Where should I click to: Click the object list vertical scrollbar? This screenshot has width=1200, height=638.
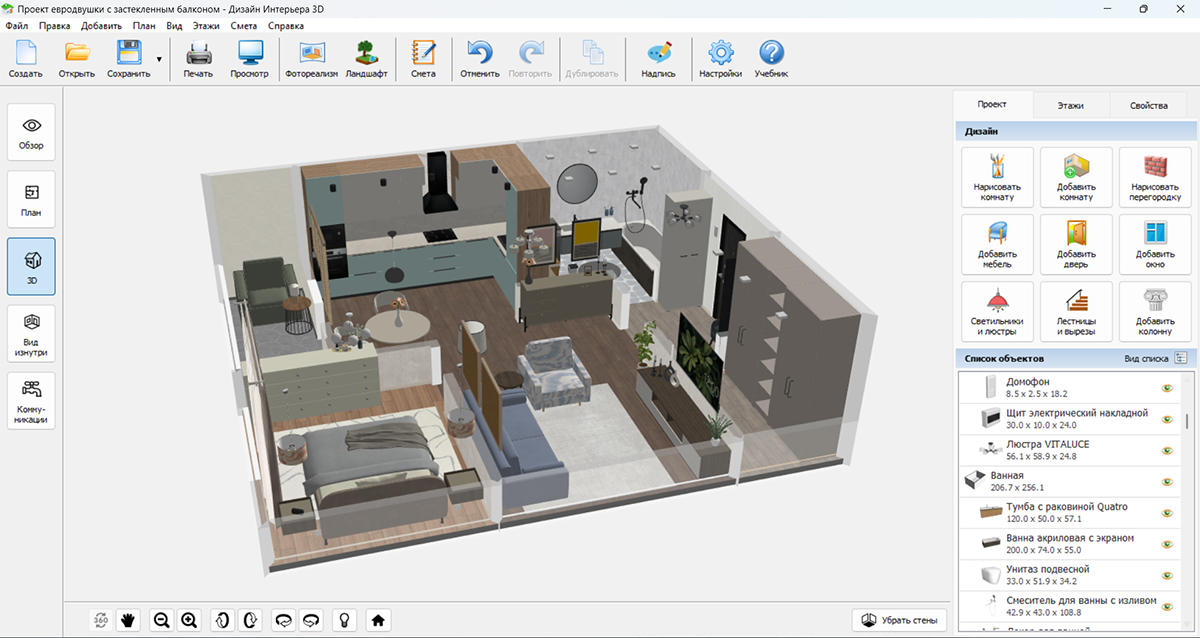click(1188, 421)
